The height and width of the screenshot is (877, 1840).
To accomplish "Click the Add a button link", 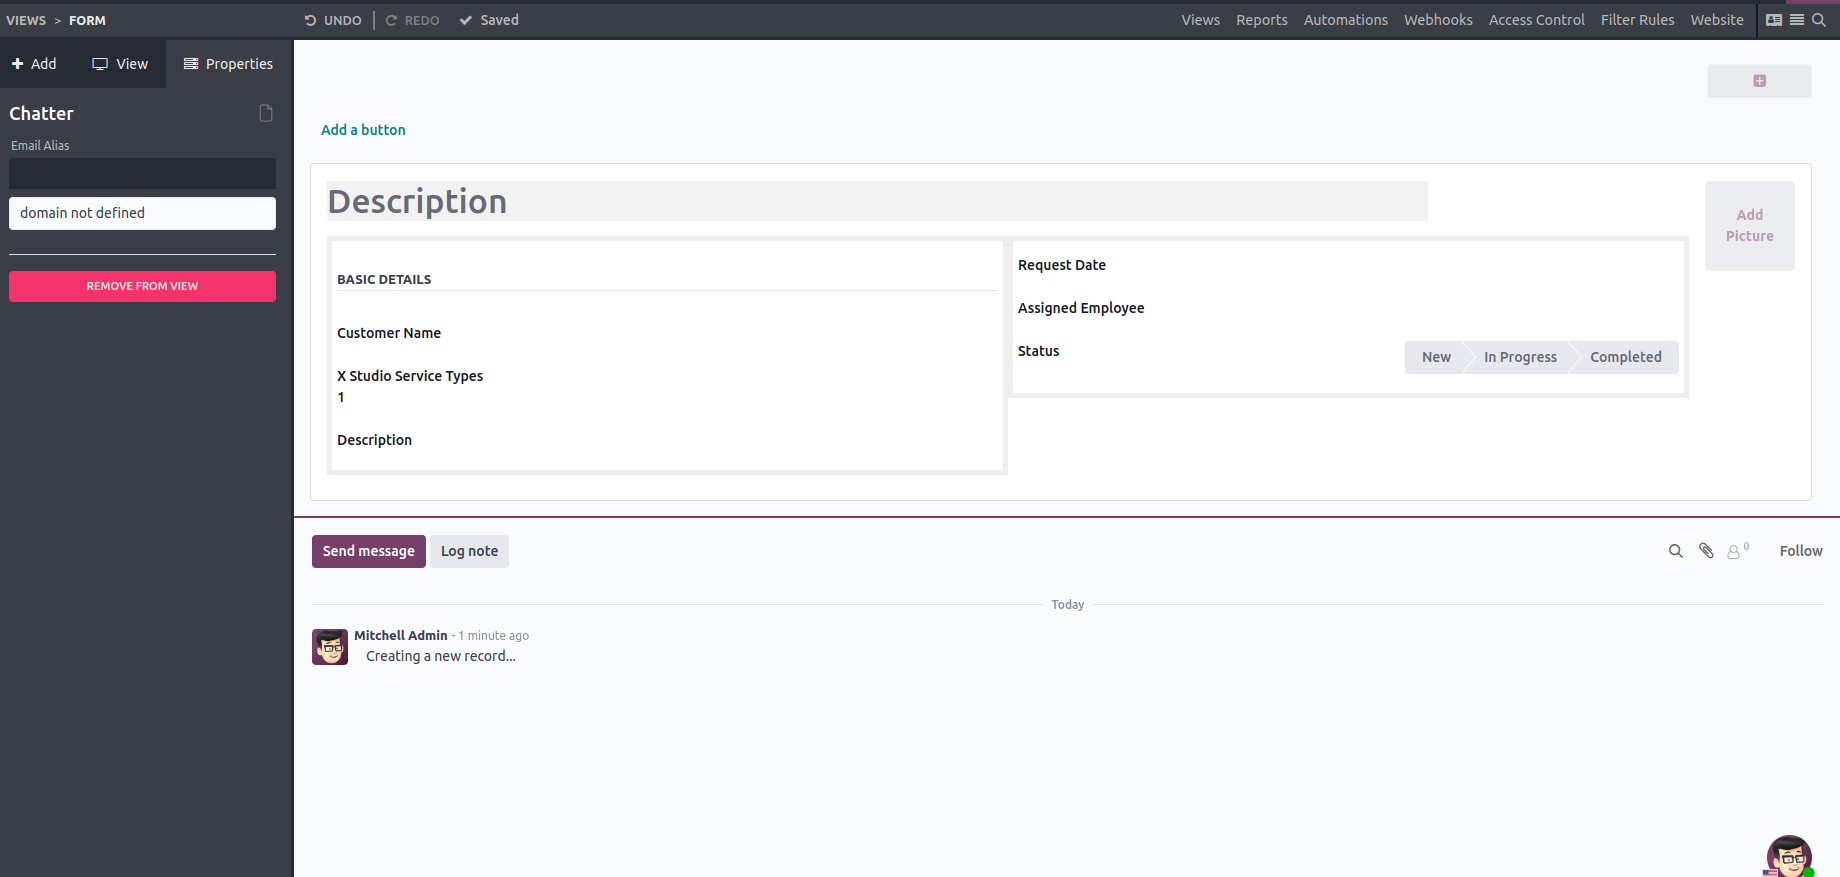I will point(363,130).
